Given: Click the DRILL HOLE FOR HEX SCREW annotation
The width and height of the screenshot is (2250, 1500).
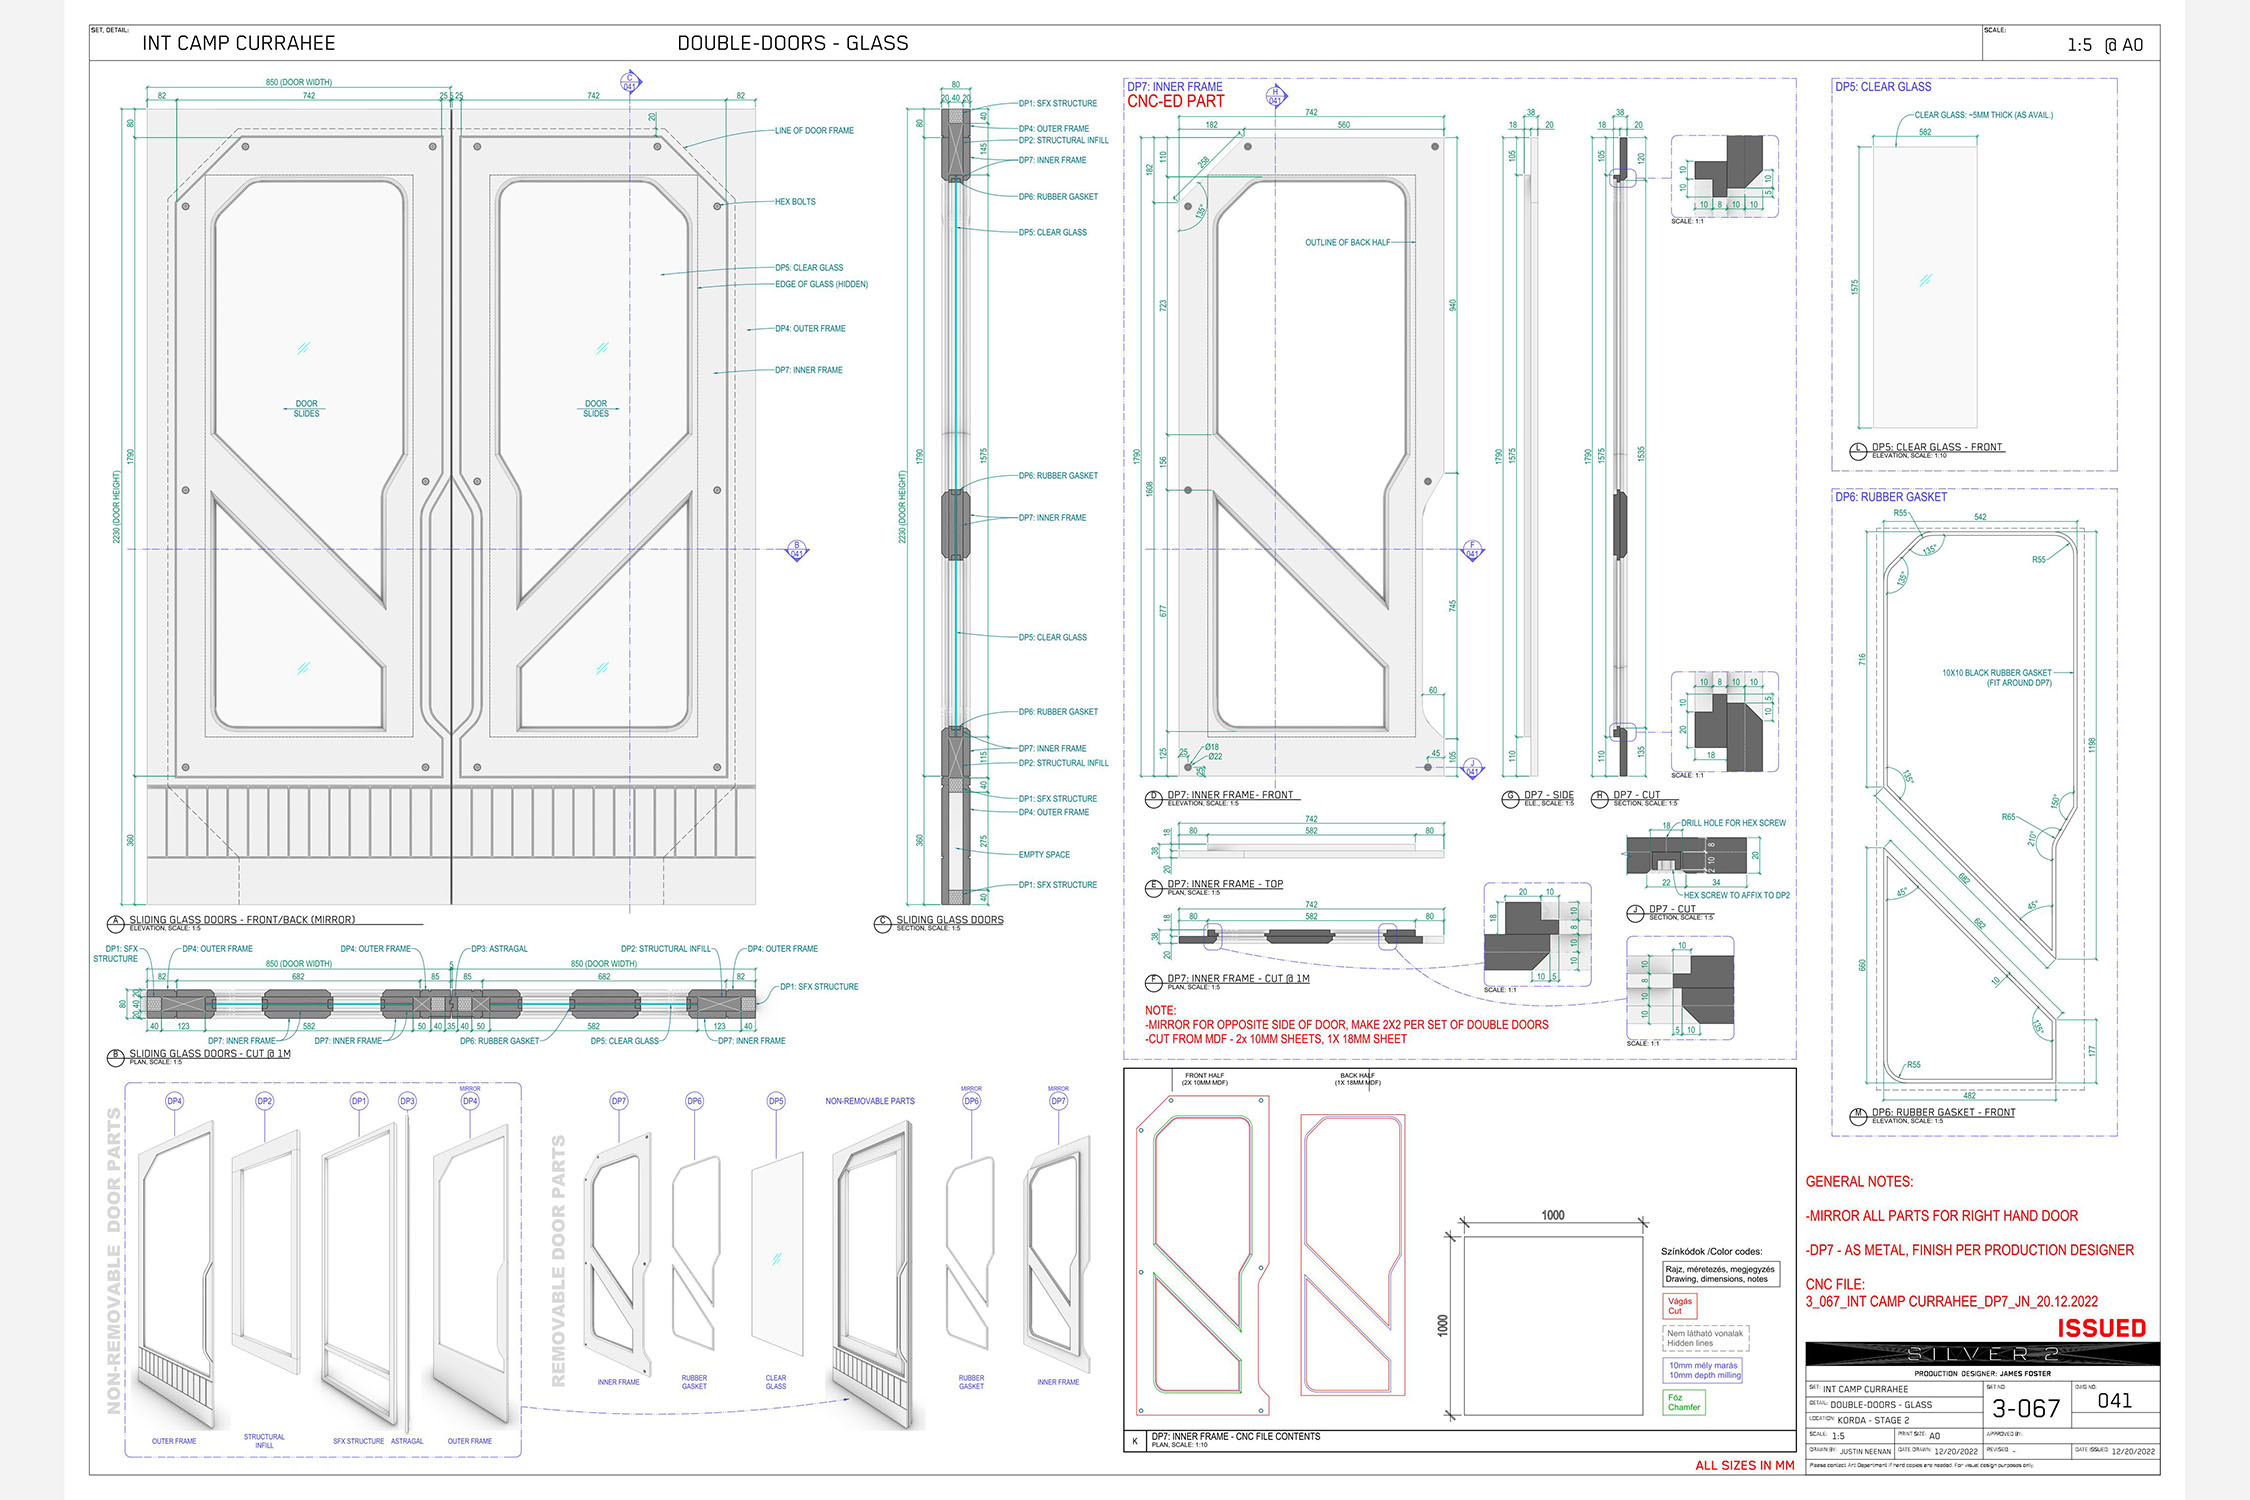Looking at the screenshot, I should coord(1733,823).
